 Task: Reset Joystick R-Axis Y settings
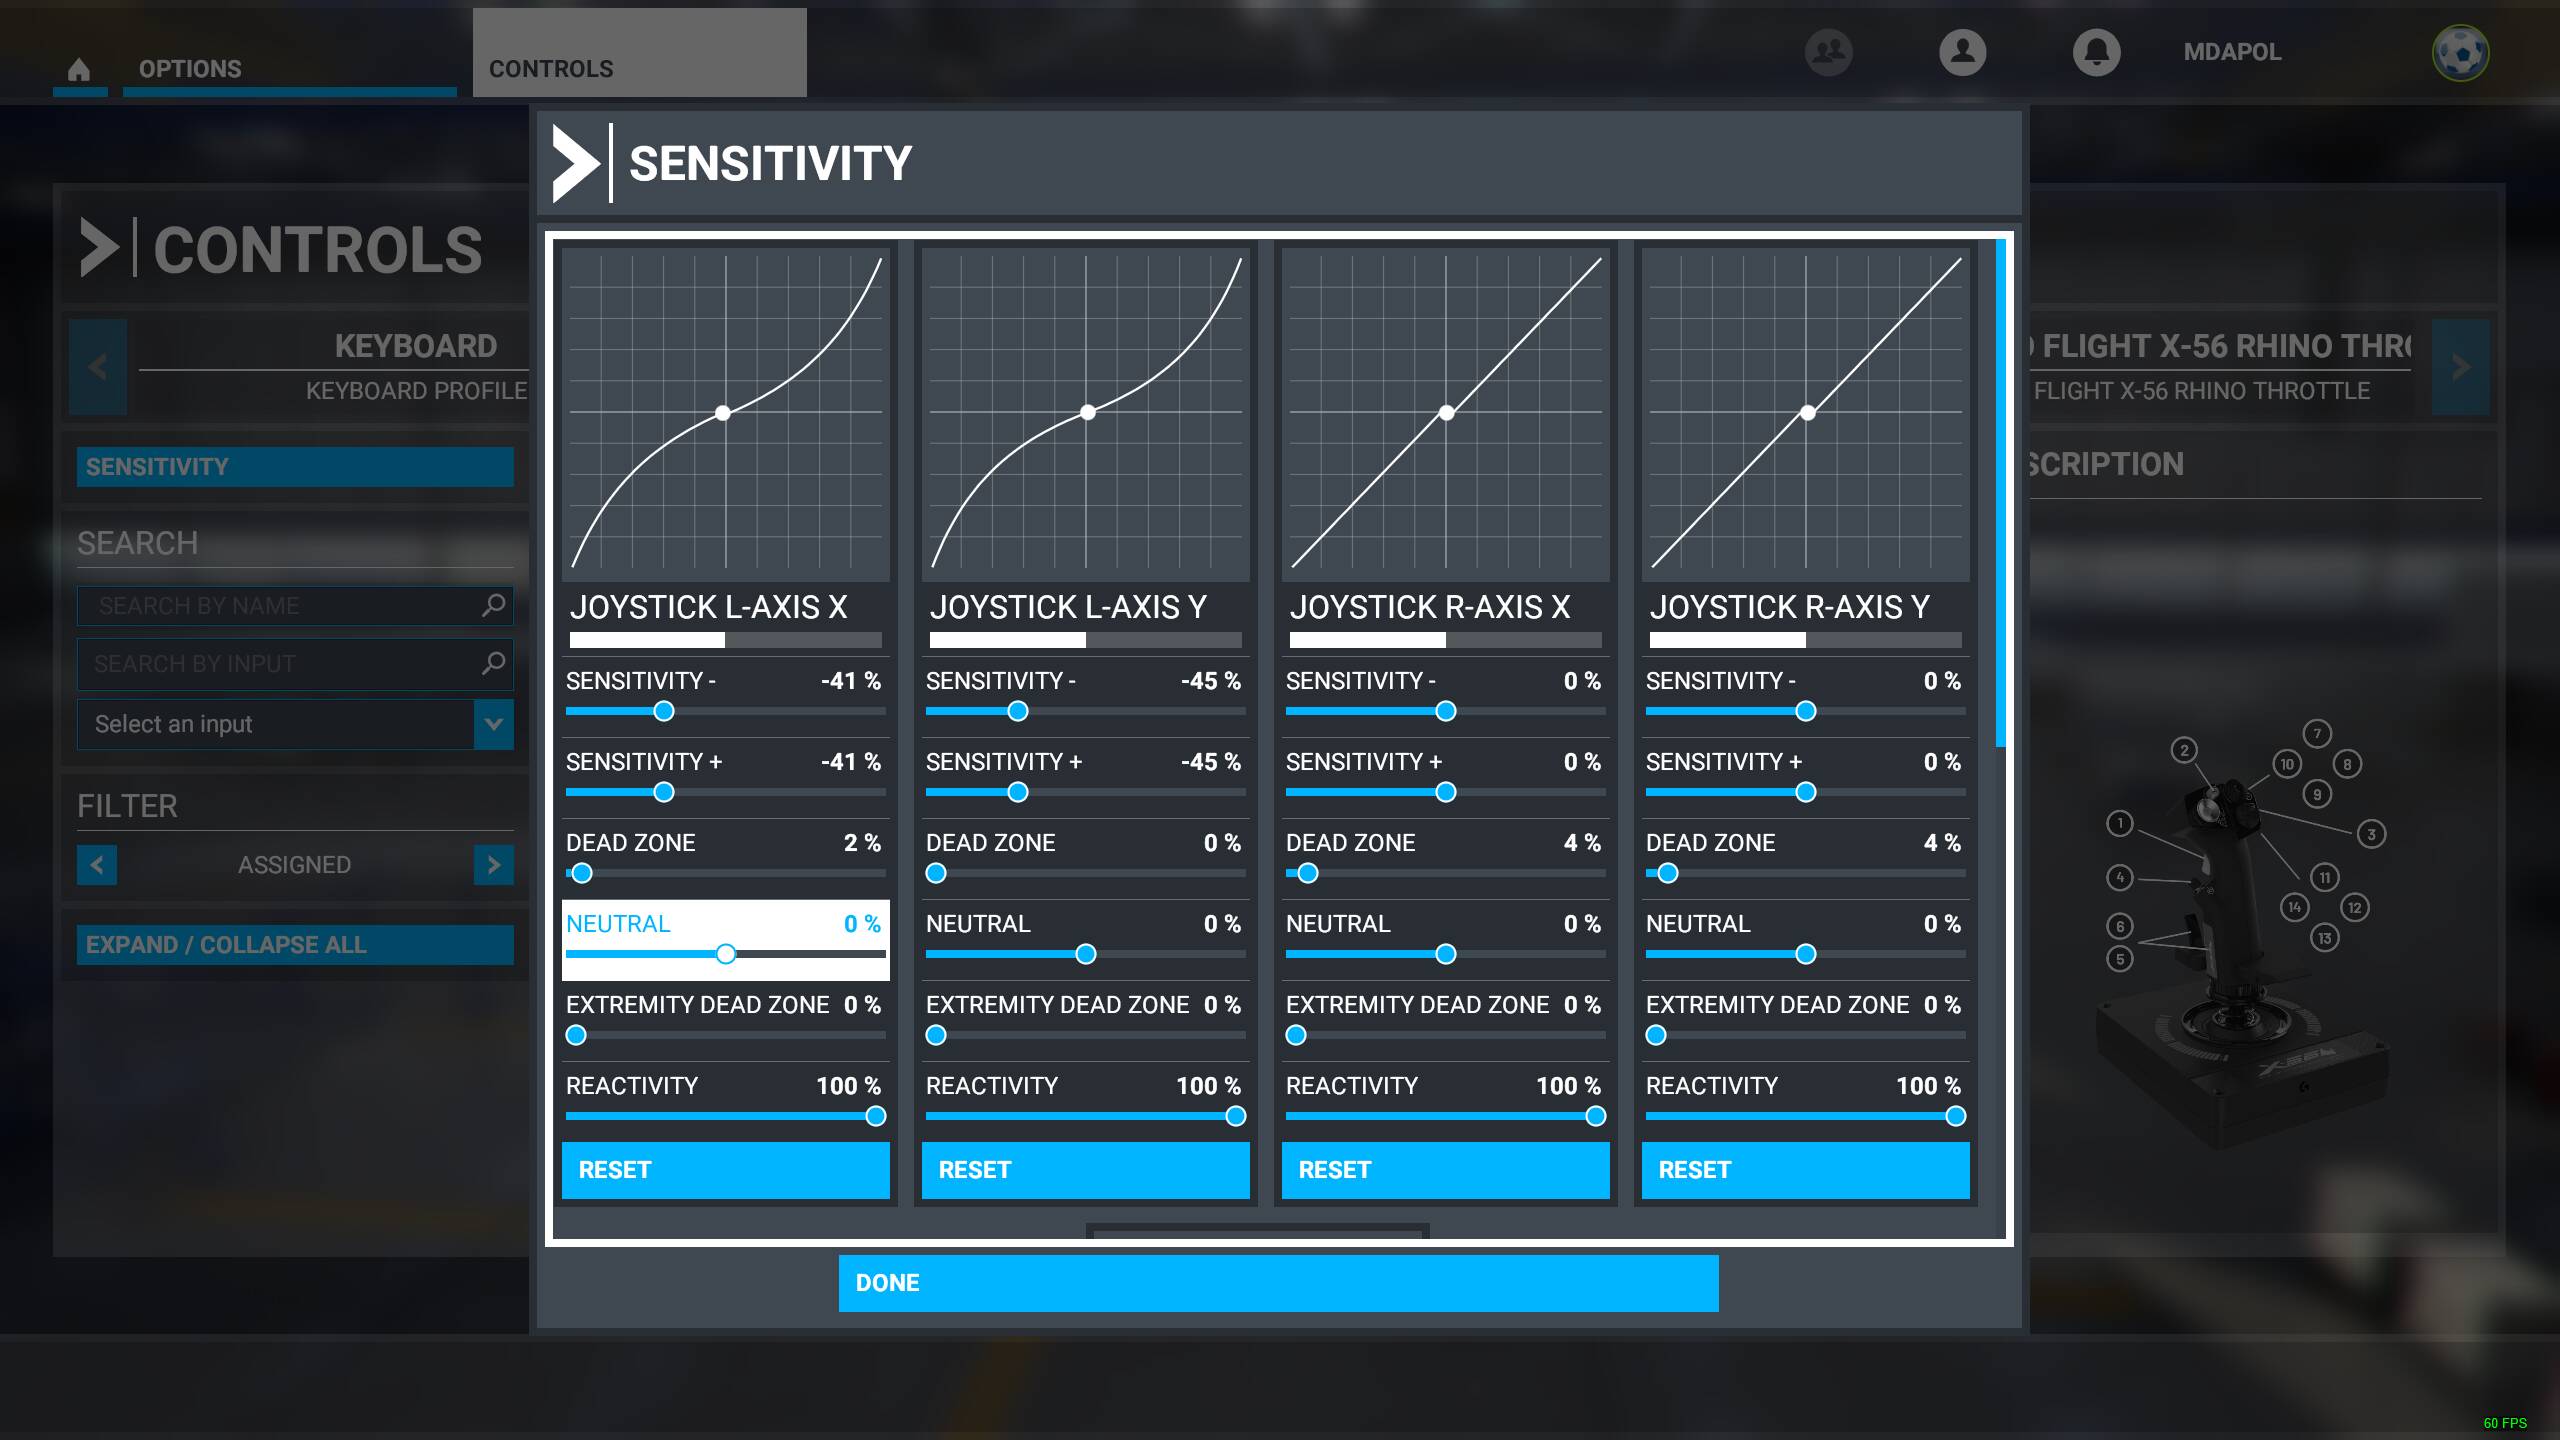1805,1170
